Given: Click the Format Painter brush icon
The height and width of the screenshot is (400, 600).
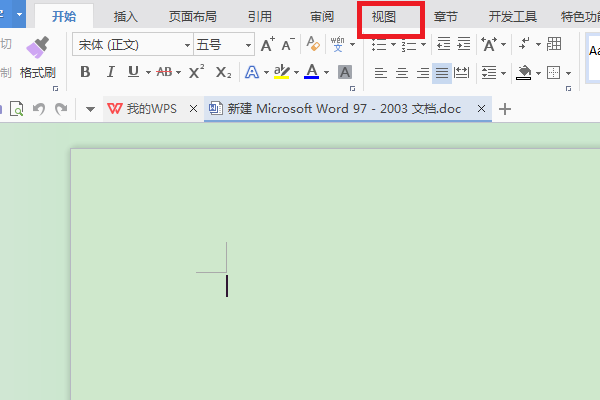Looking at the screenshot, I should click(38, 47).
